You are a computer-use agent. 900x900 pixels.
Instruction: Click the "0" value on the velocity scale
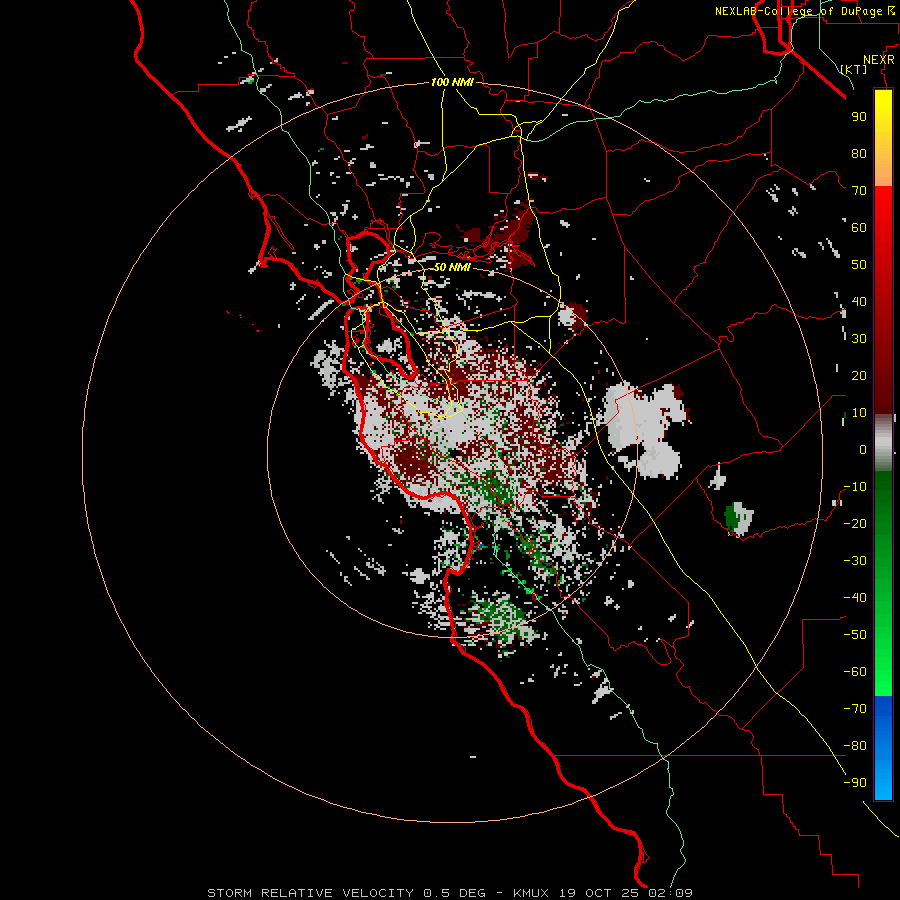(x=863, y=450)
